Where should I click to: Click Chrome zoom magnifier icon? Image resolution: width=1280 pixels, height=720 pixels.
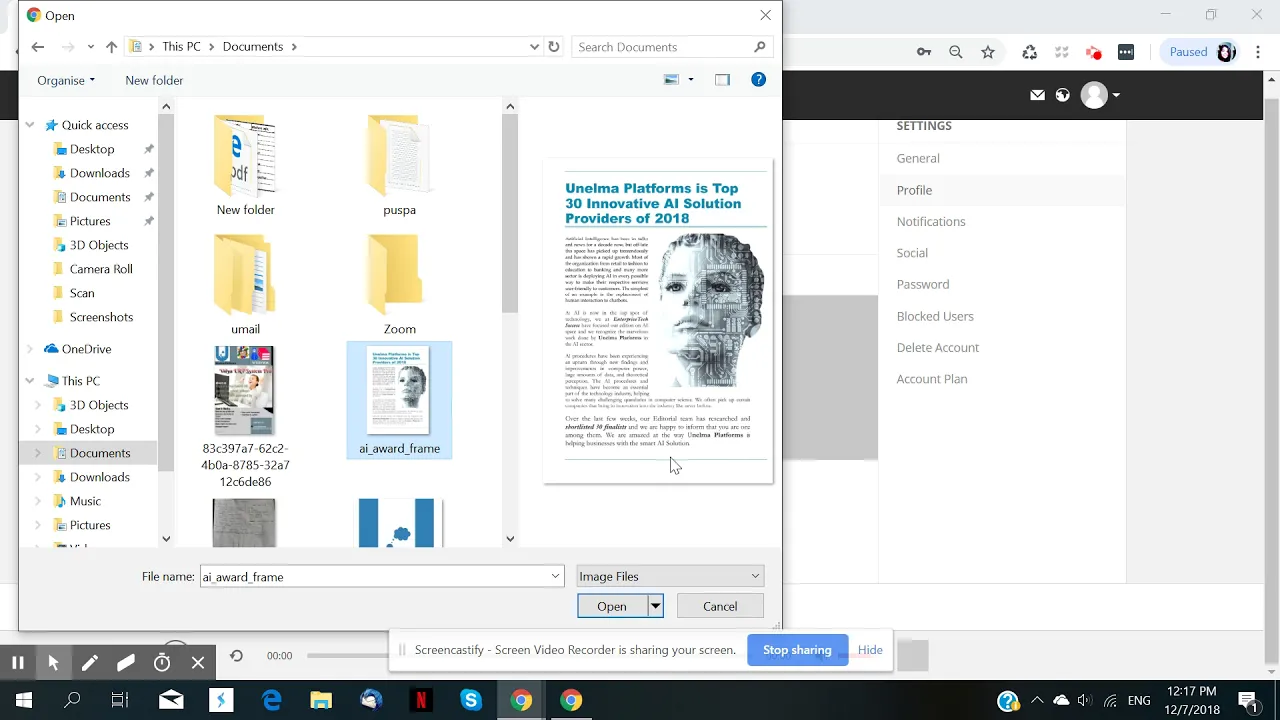(956, 52)
